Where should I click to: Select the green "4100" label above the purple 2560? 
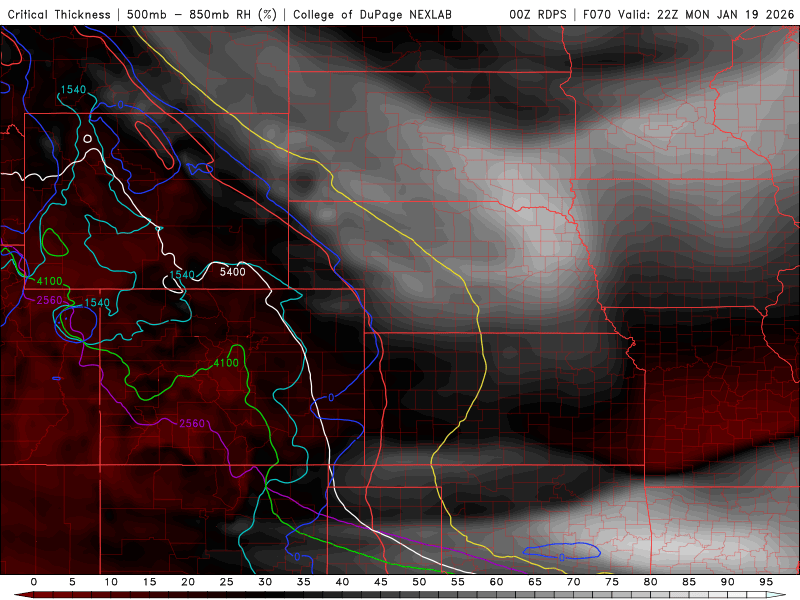tap(49, 281)
